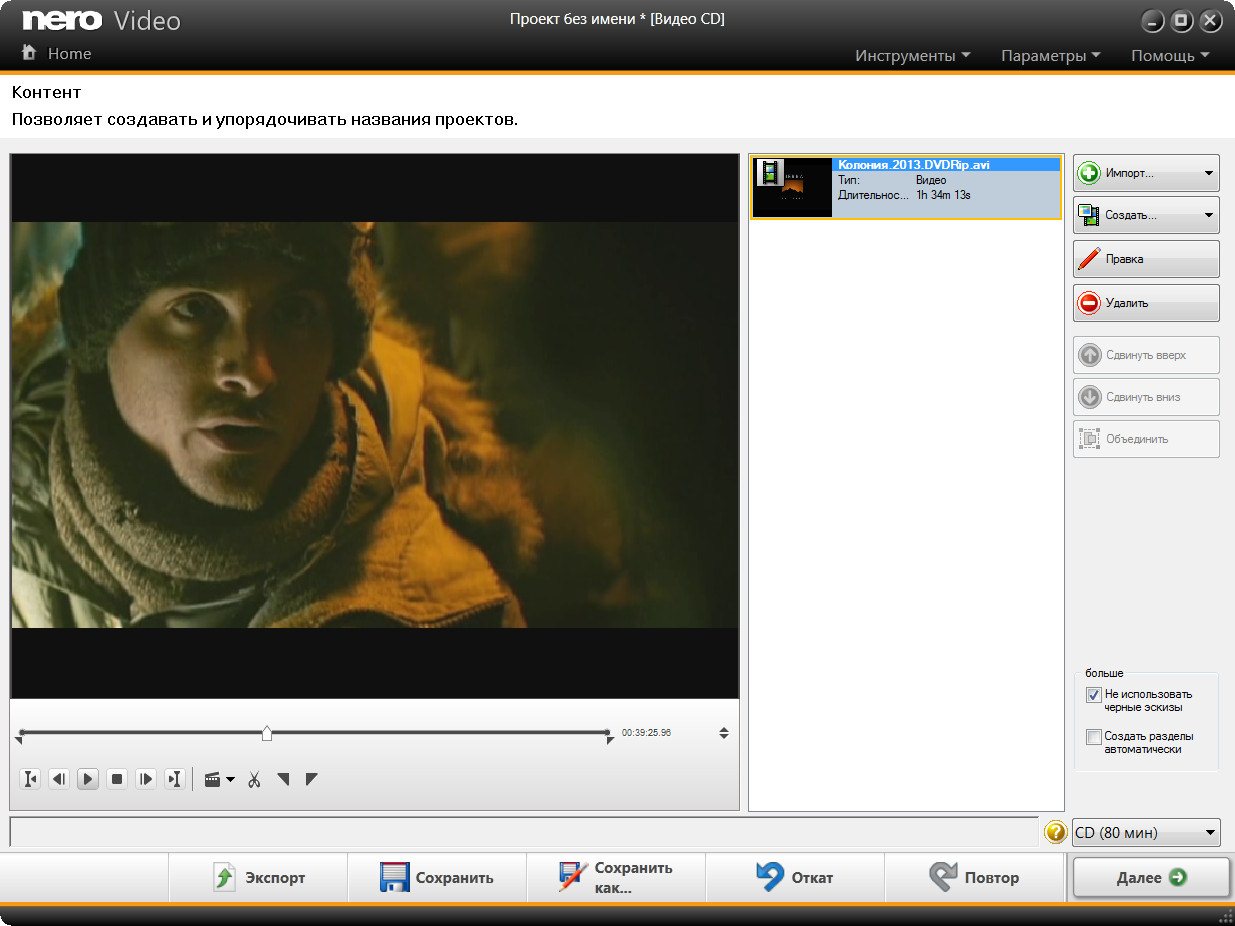
Task: Open the Параметры menu
Action: coord(1050,56)
